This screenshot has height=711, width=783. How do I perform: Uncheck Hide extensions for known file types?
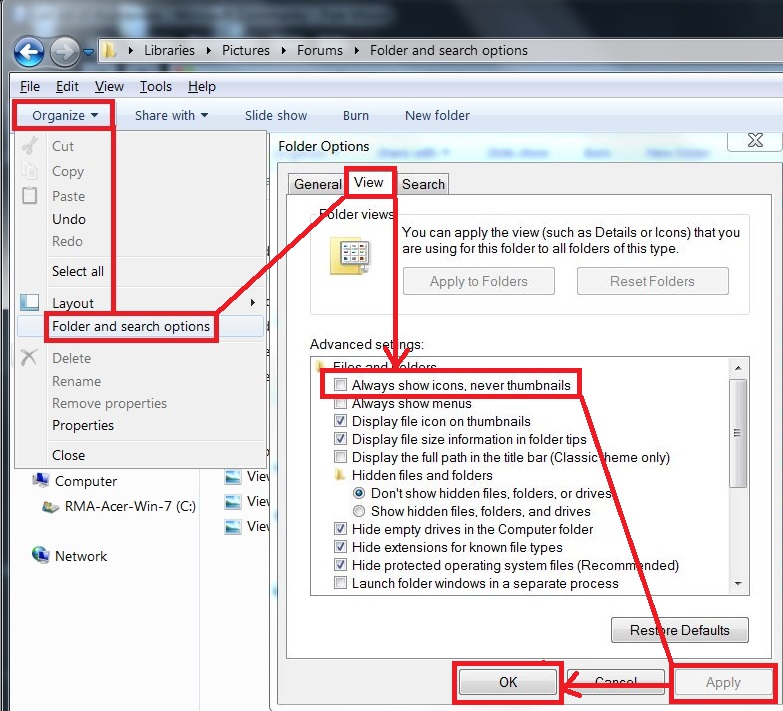coord(341,547)
